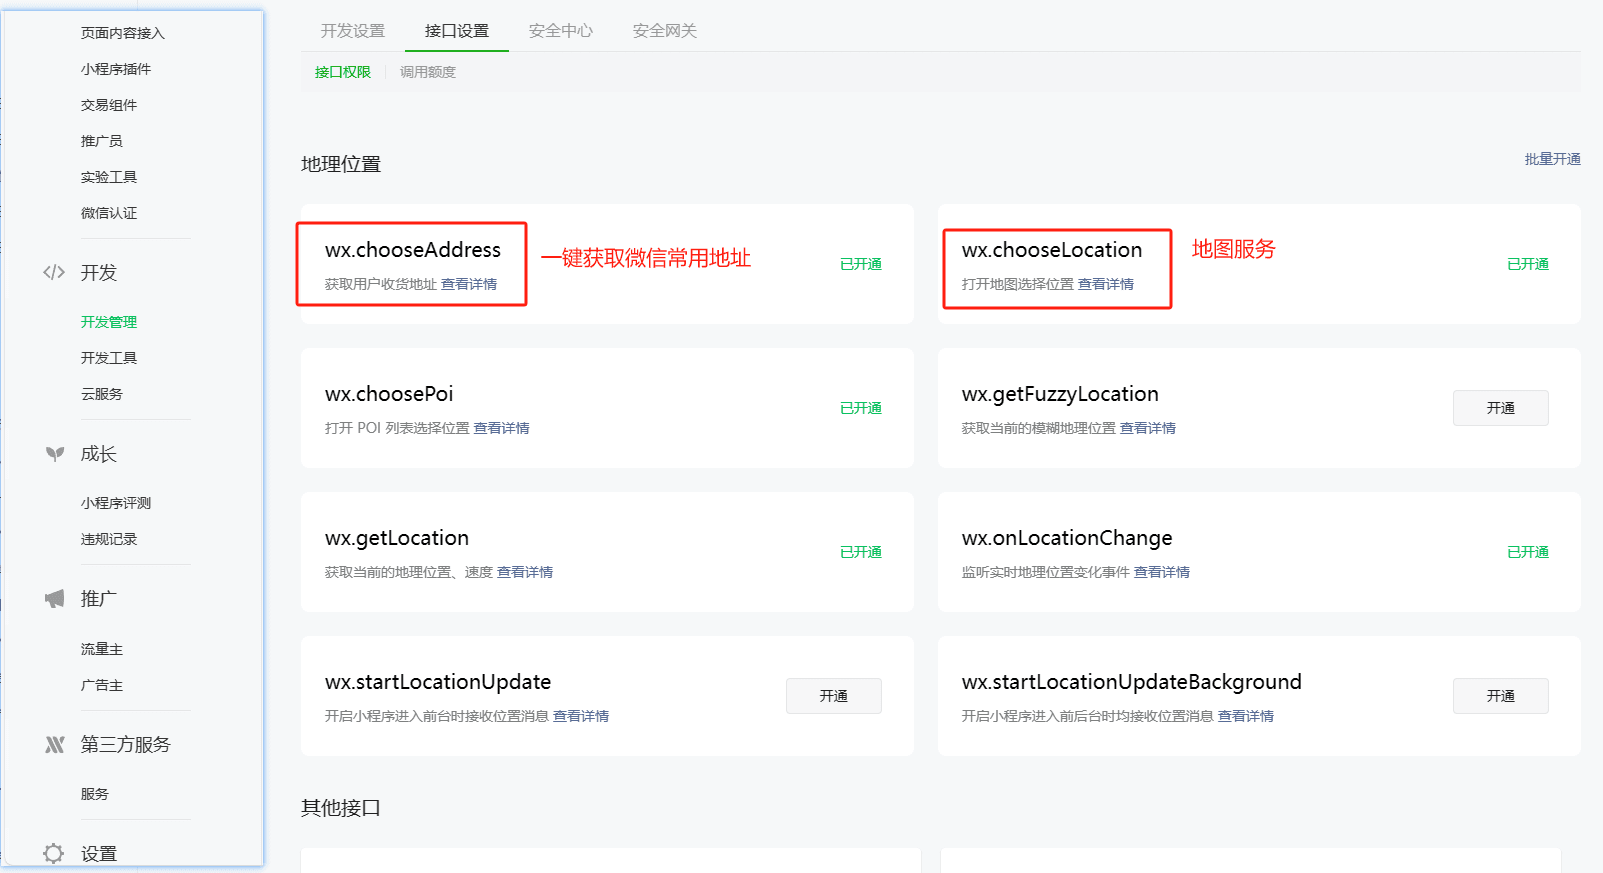Click 开通 for wx.startLocationUpdateBackground
Image resolution: width=1603 pixels, height=873 pixels.
coord(1500,696)
